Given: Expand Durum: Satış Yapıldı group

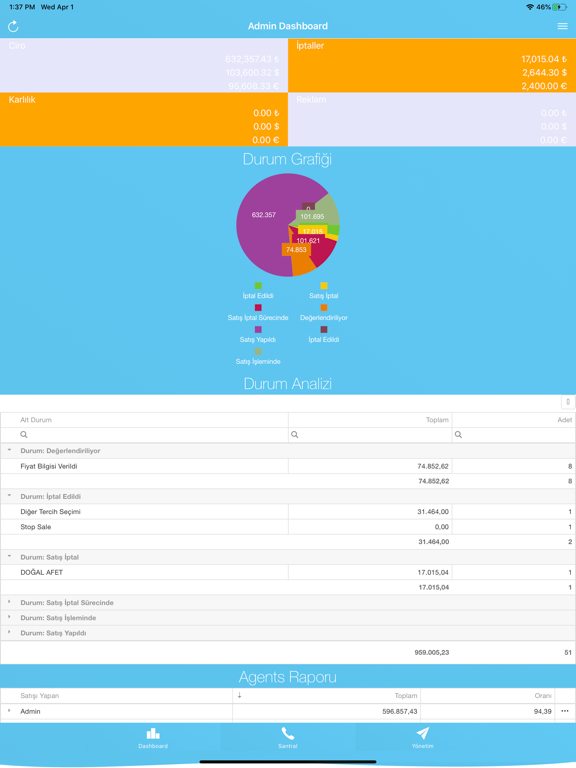Looking at the screenshot, I should tap(9, 632).
